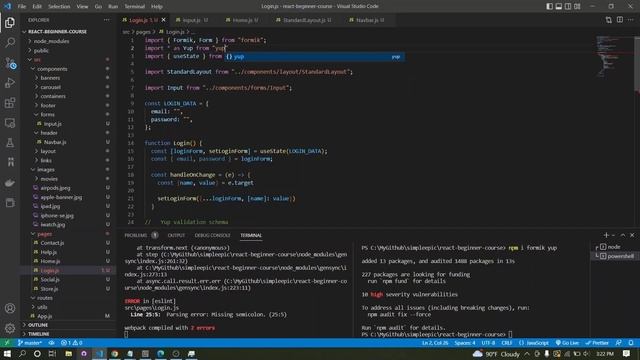The image size is (640, 360).
Task: Expand the node_modules folder
Action: coord(51,41)
